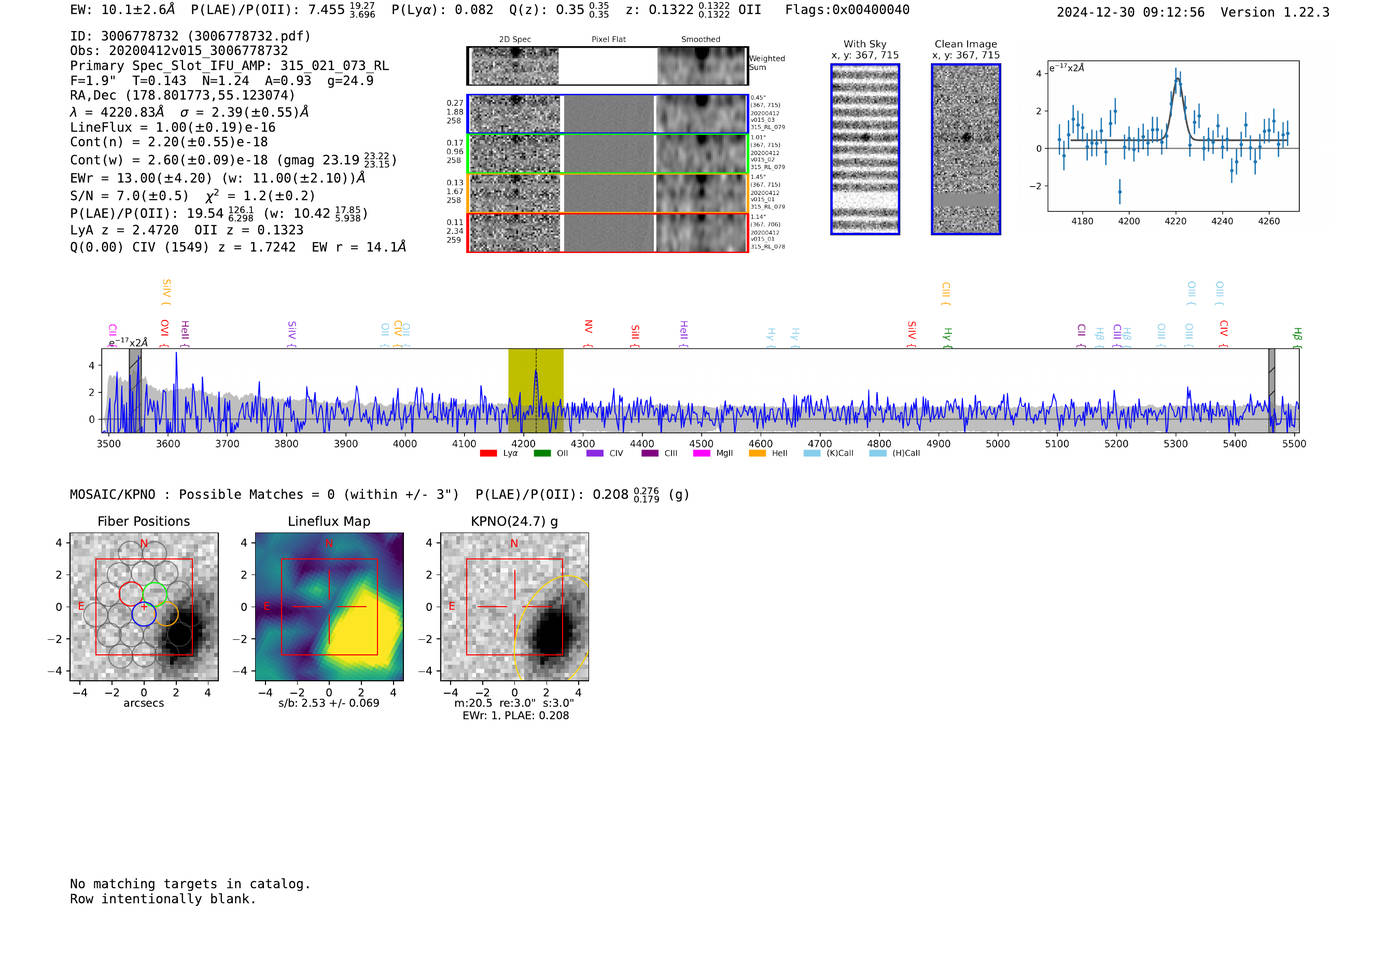Click the Version 1.22.3 label
Image resolution: width=1400 pixels, height=953 pixels.
tap(1275, 13)
